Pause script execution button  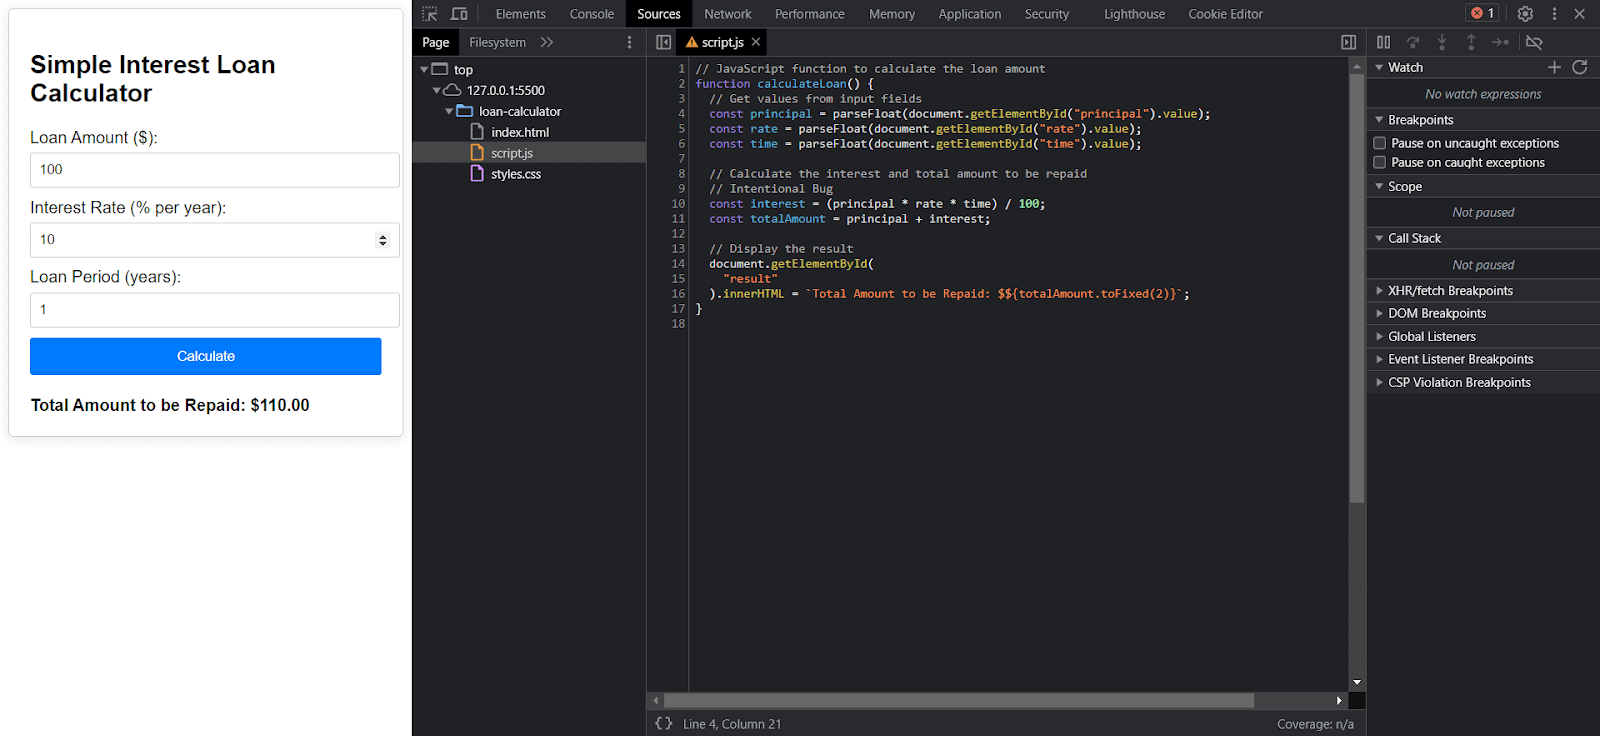pyautogui.click(x=1384, y=42)
